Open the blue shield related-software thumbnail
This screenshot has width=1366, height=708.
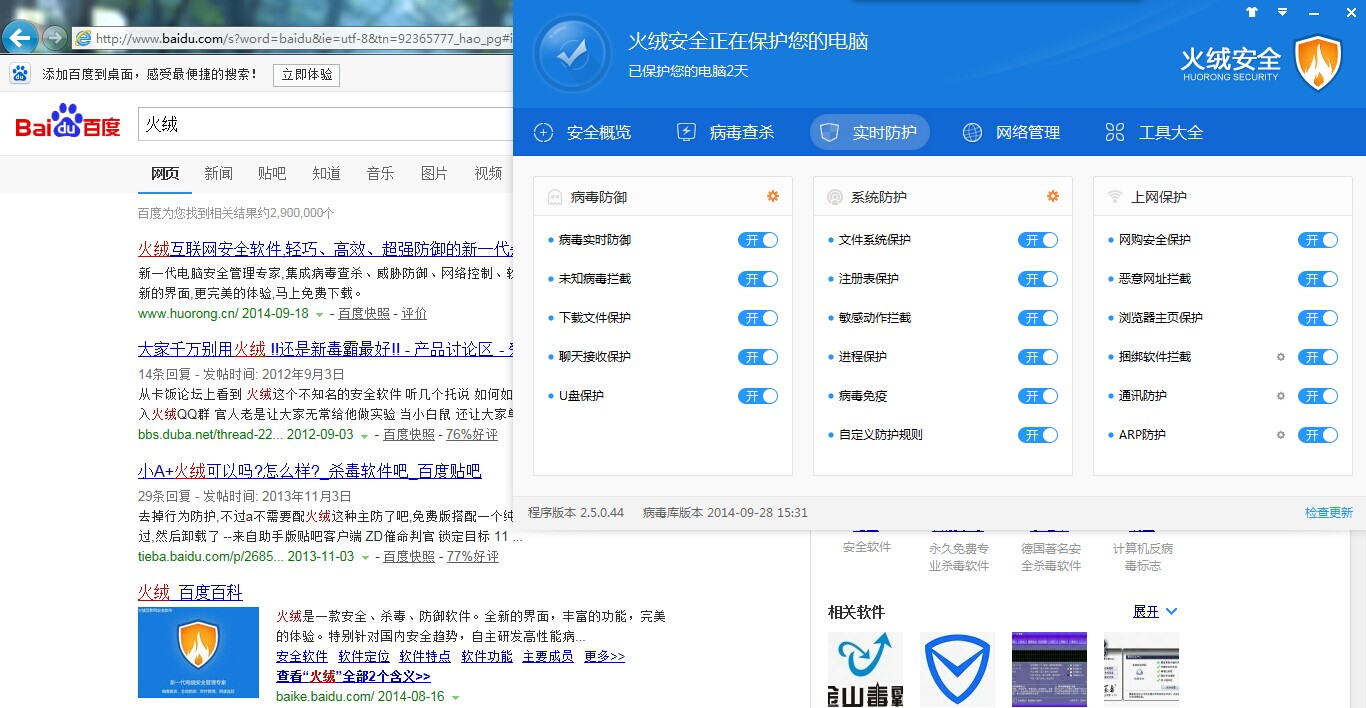click(957, 669)
